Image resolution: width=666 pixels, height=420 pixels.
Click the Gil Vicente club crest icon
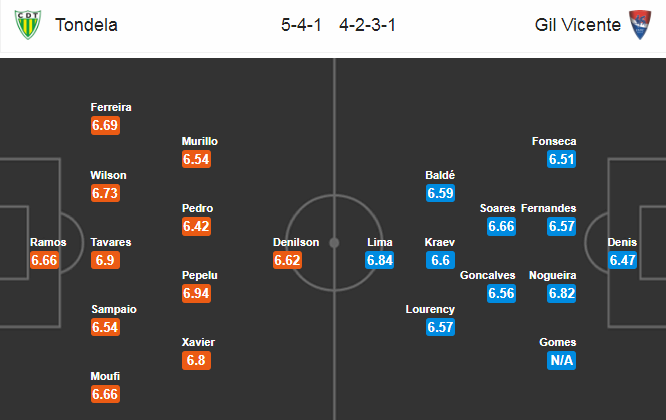(x=640, y=25)
